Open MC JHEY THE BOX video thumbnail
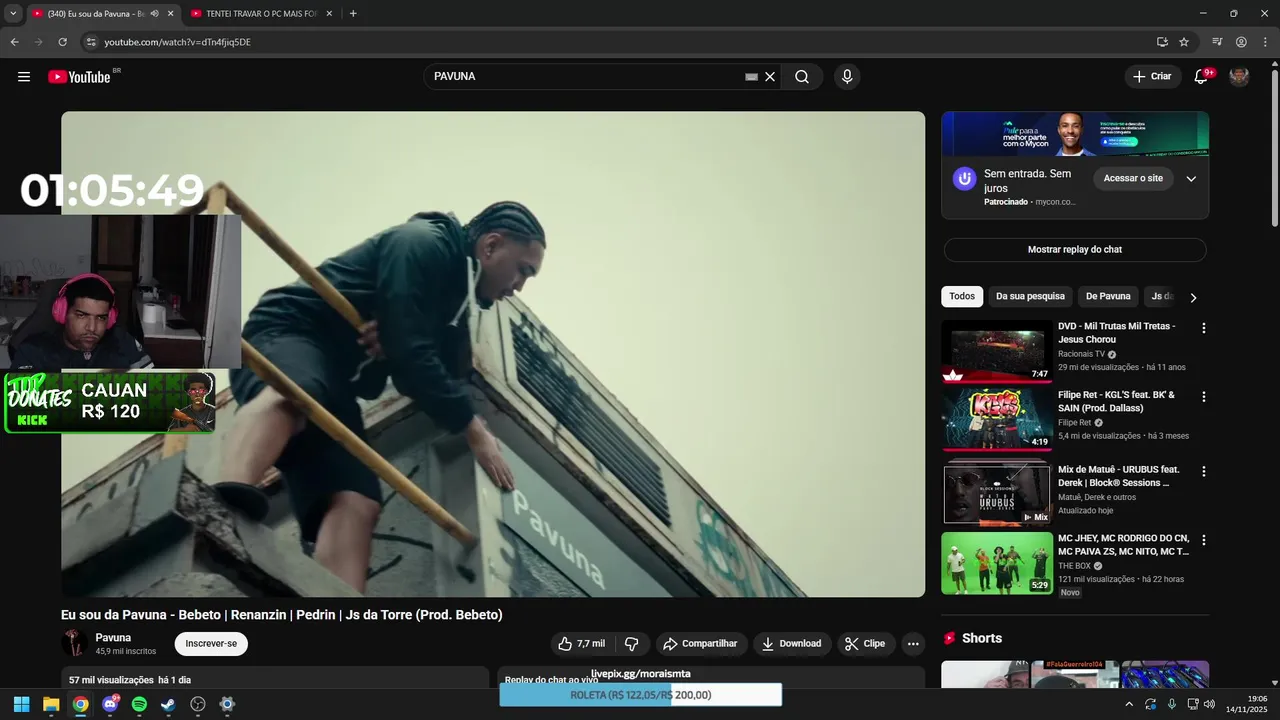Screen dimensions: 1280x720 point(997,563)
